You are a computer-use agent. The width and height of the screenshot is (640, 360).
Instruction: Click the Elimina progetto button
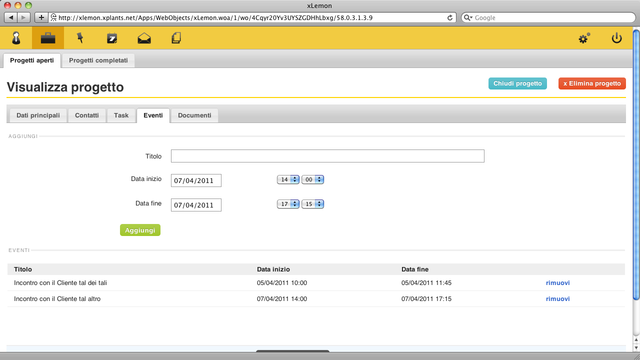[x=592, y=83]
